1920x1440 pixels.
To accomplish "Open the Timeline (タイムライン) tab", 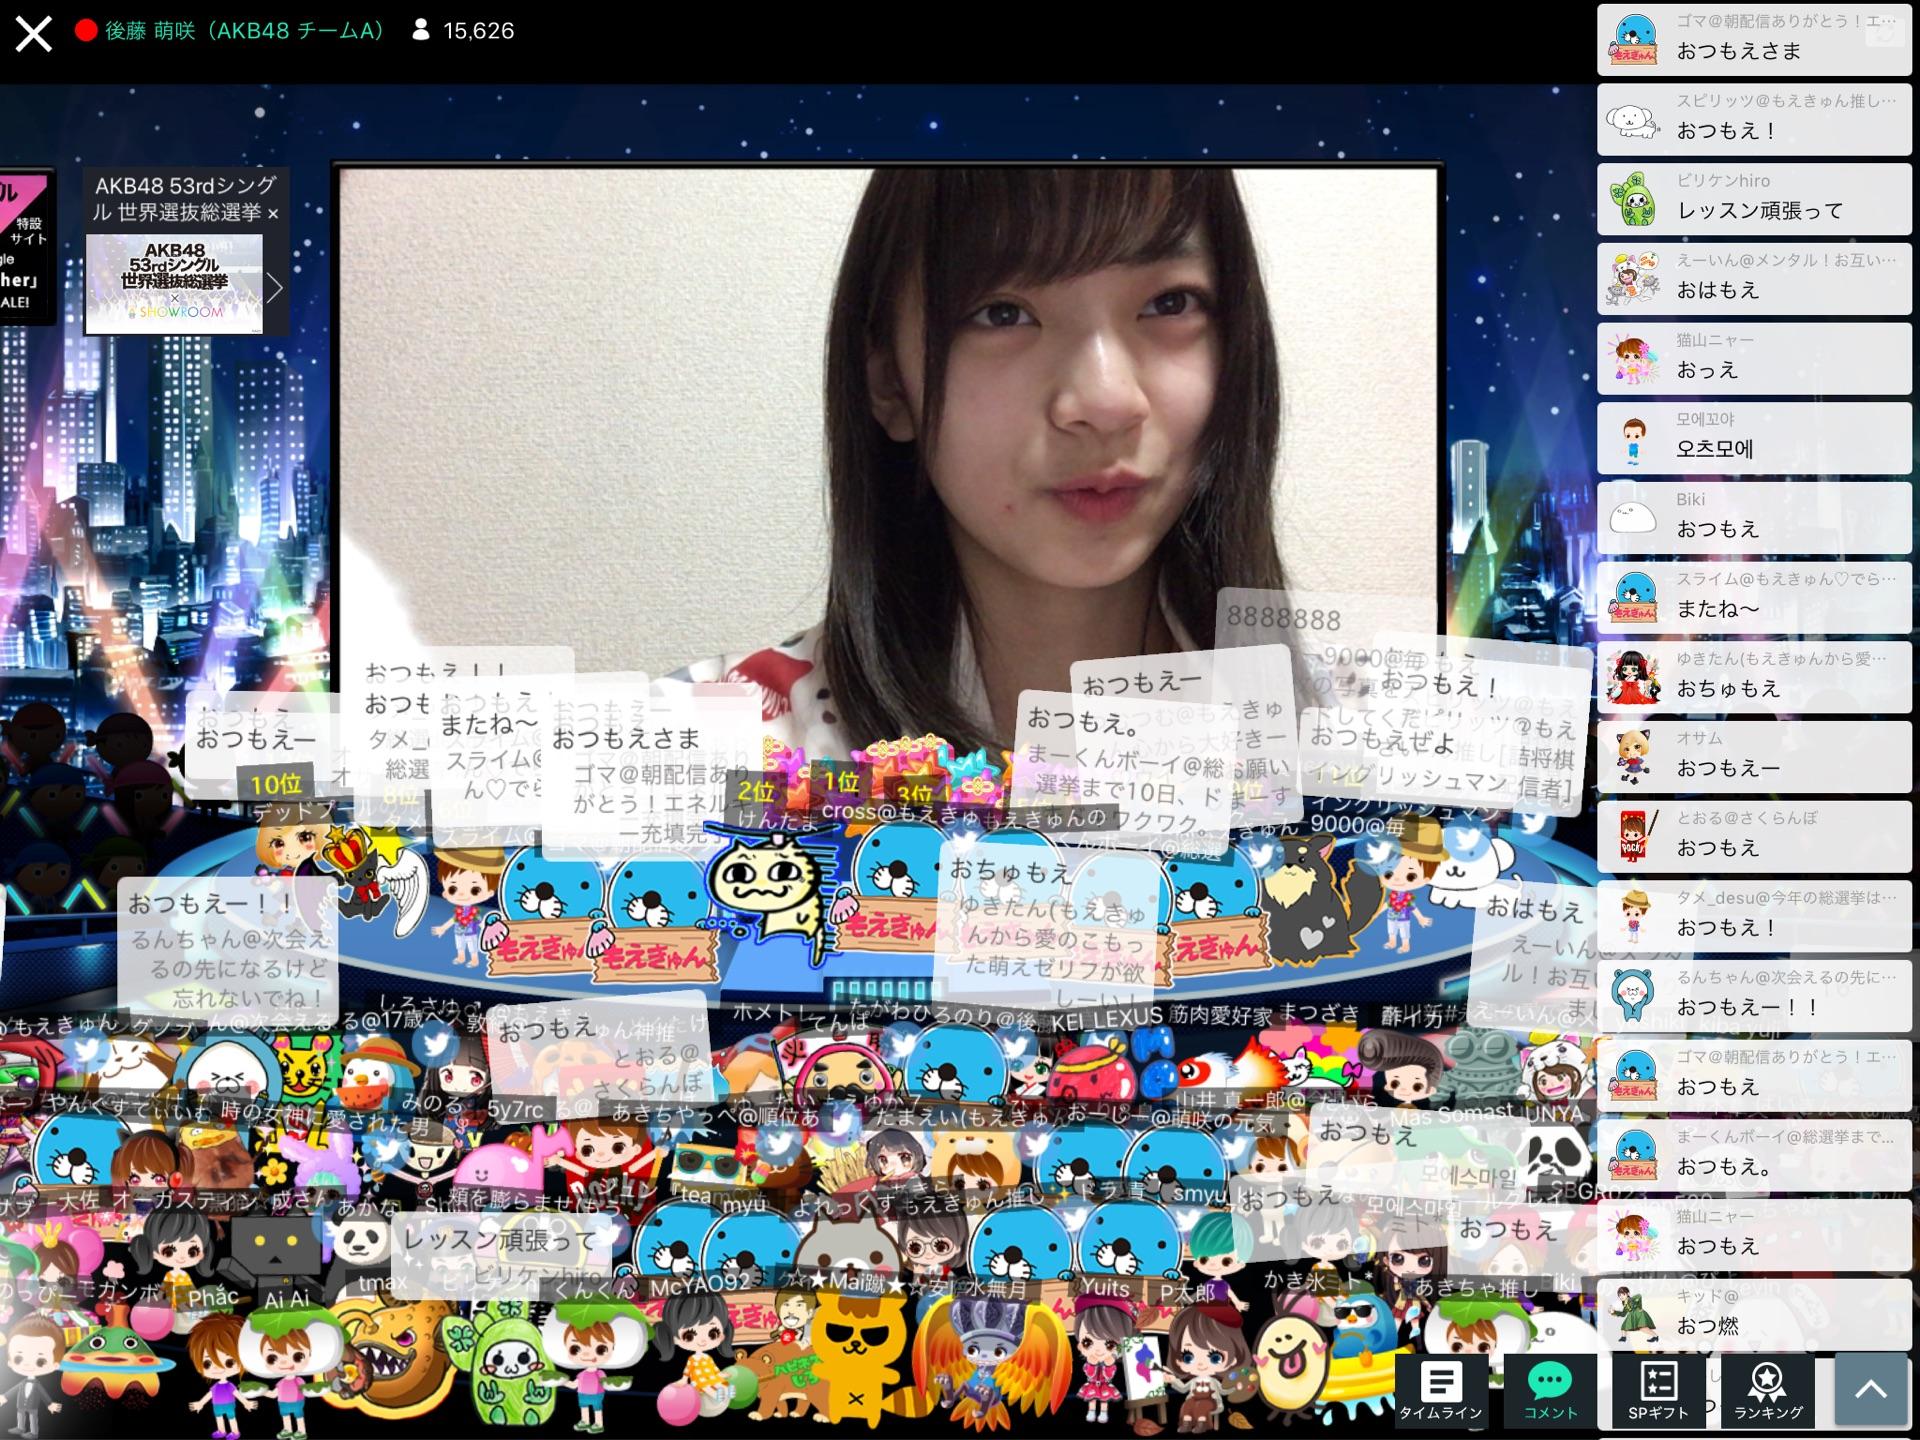I will click(x=1440, y=1389).
